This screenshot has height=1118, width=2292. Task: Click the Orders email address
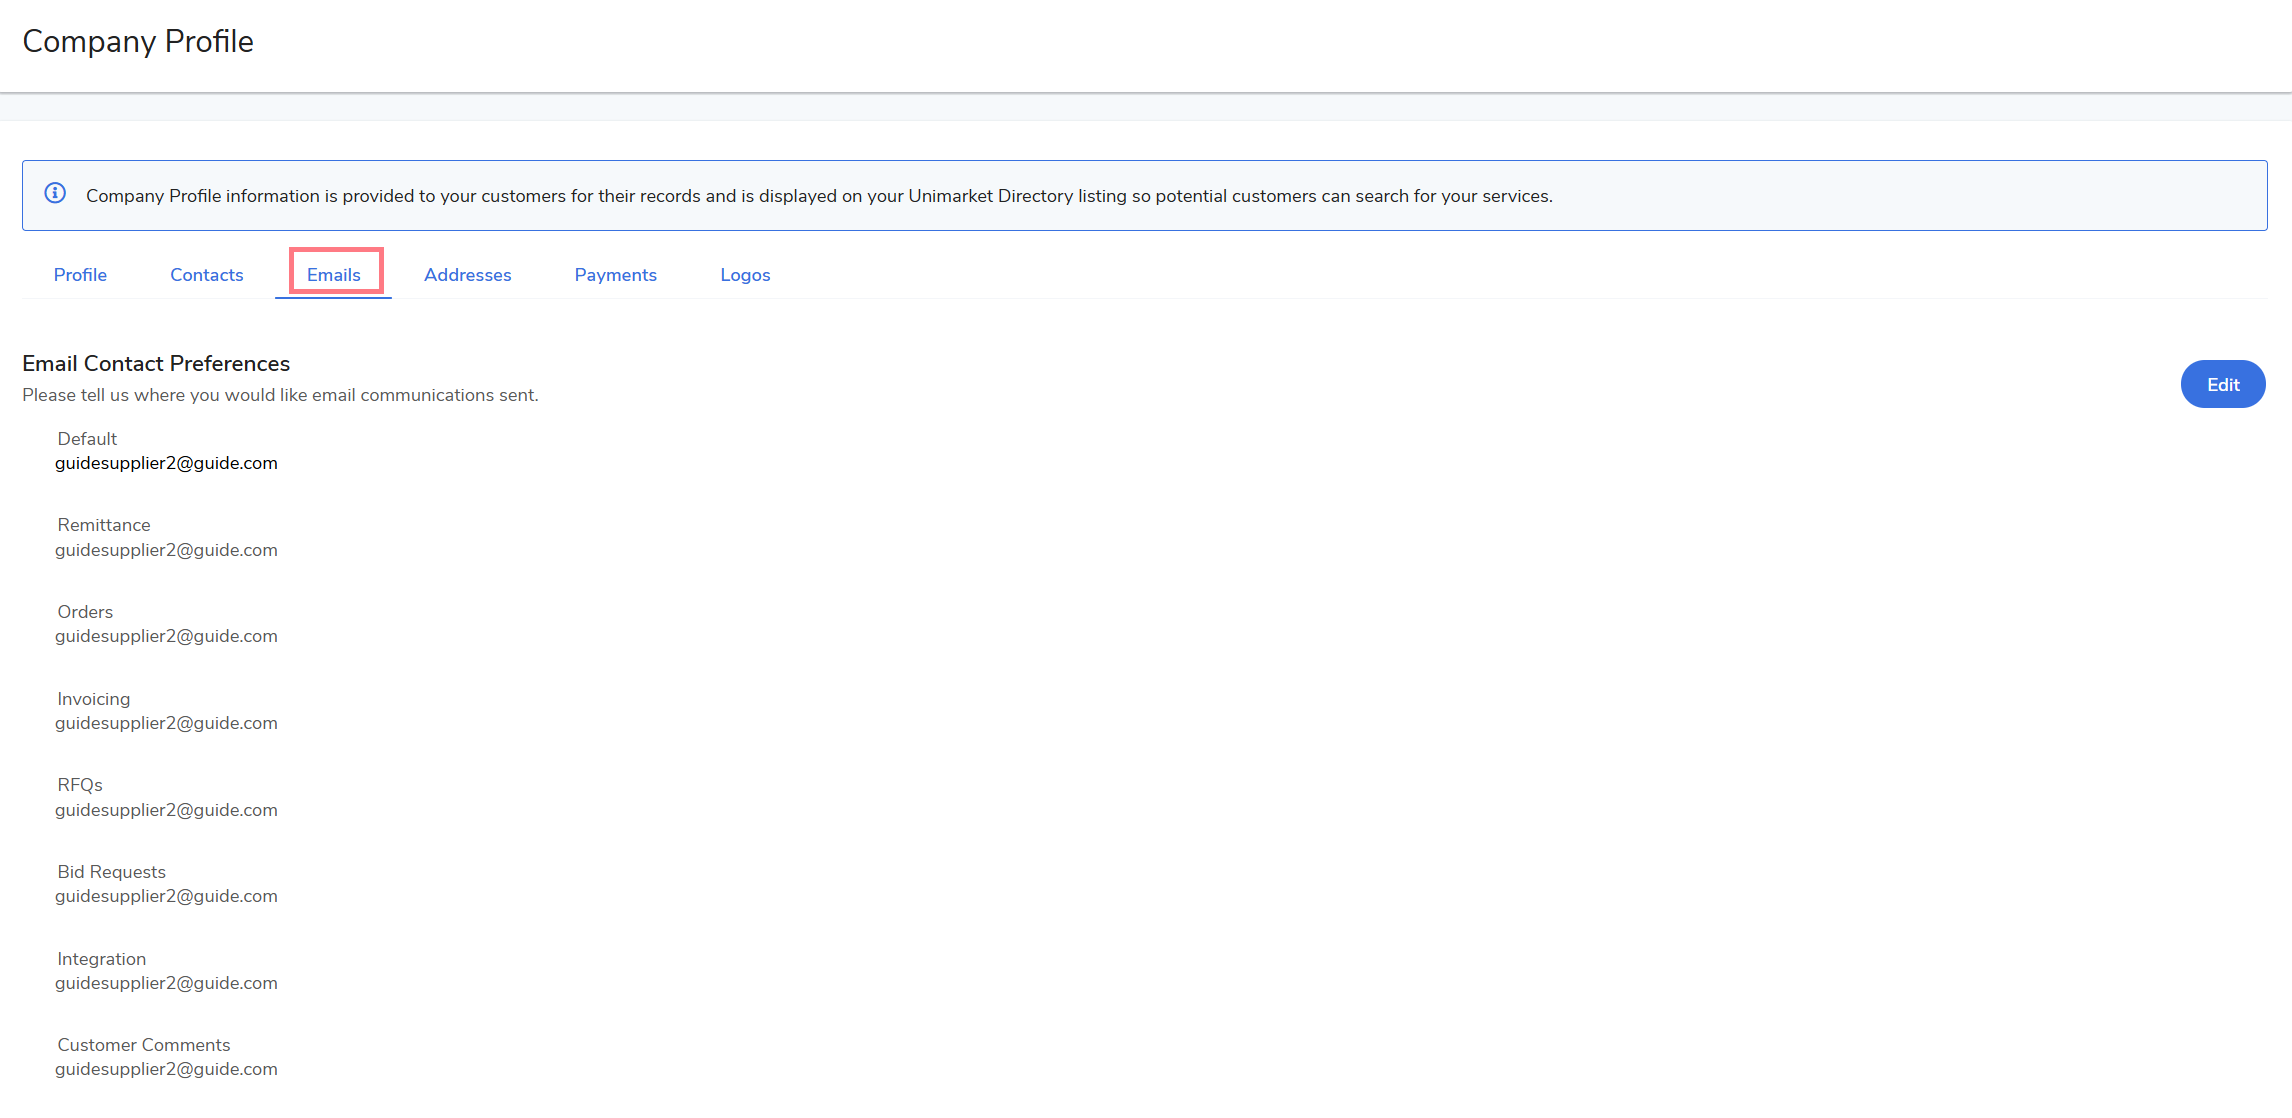[x=166, y=636]
